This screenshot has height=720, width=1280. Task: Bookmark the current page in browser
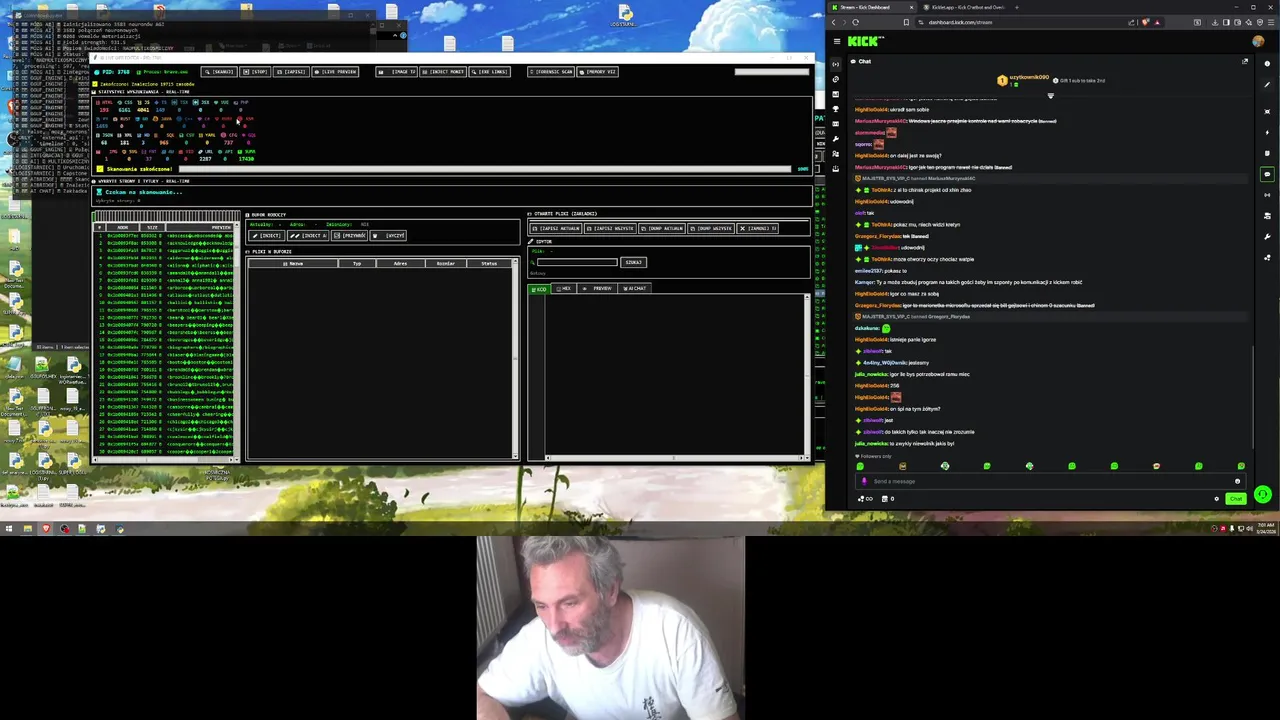(906, 22)
